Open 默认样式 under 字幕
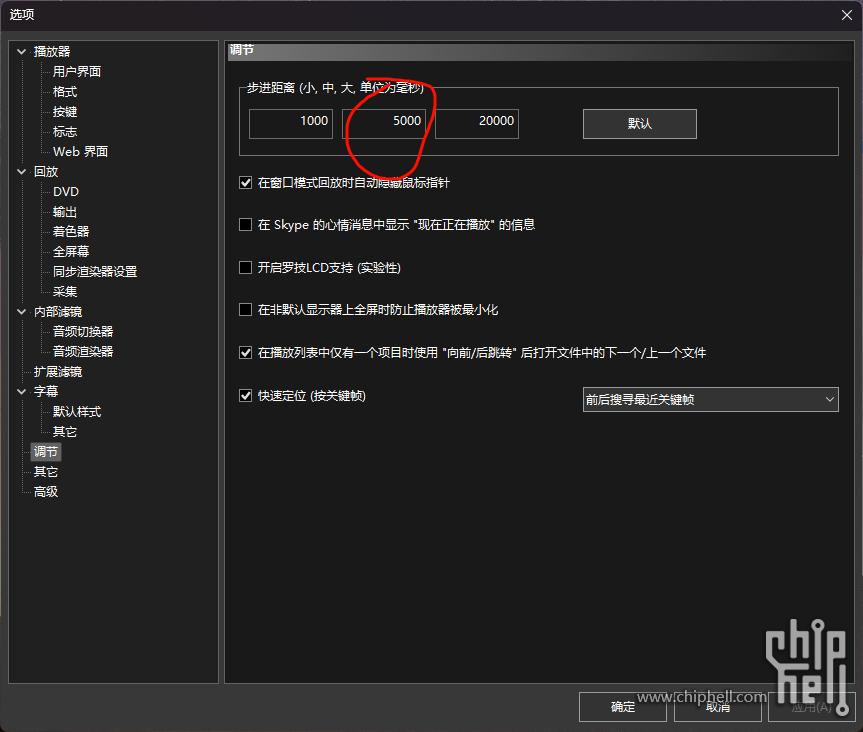863x732 pixels. (x=77, y=412)
